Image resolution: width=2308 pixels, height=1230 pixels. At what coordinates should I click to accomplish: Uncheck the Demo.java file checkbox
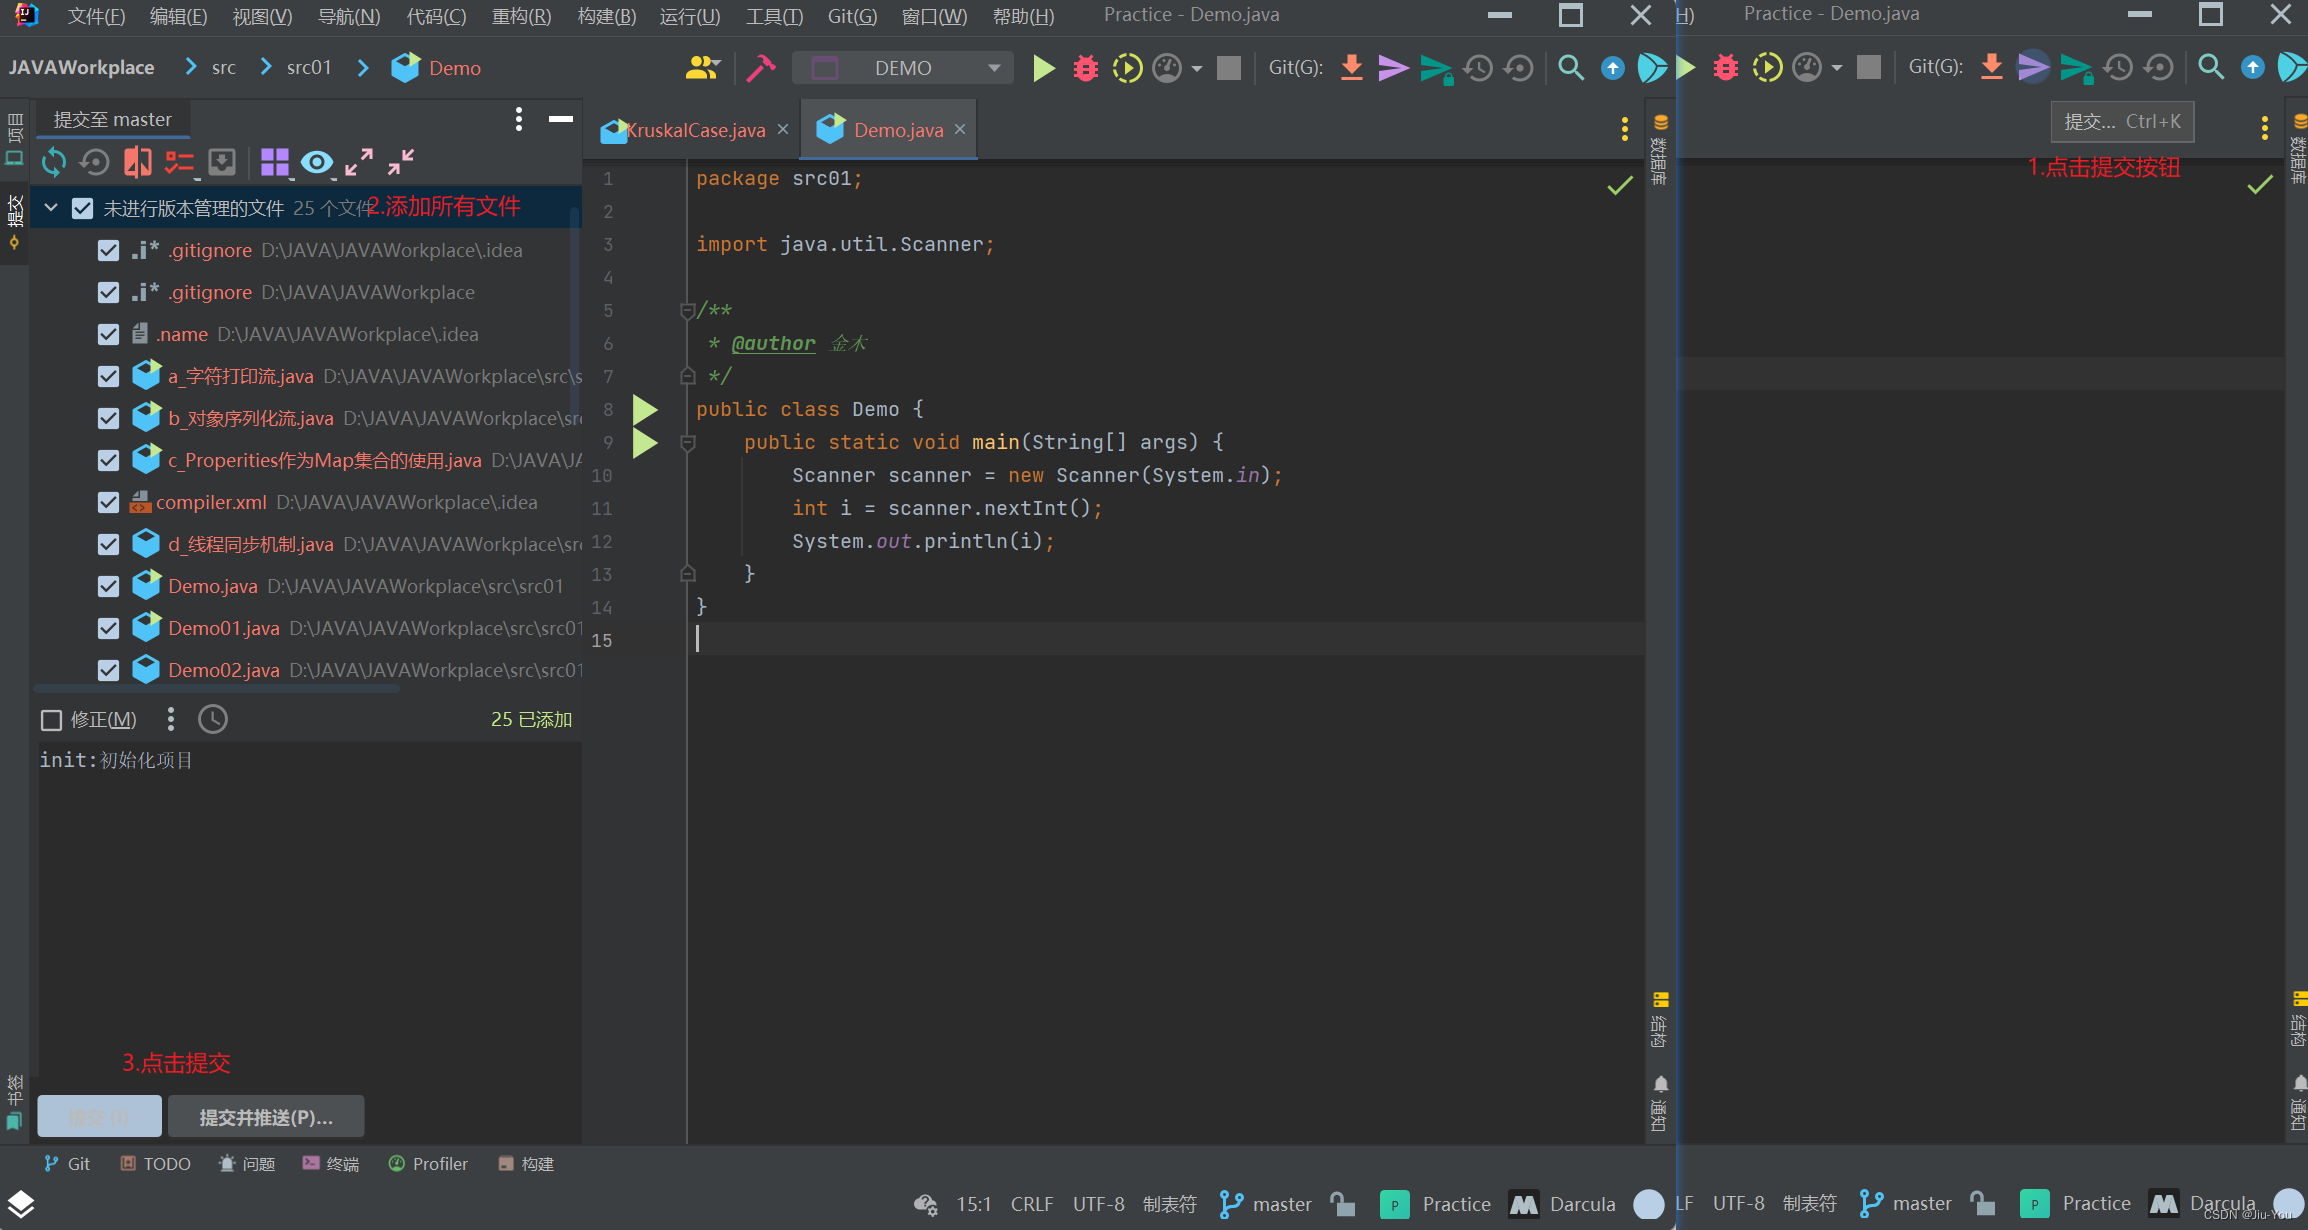click(109, 587)
